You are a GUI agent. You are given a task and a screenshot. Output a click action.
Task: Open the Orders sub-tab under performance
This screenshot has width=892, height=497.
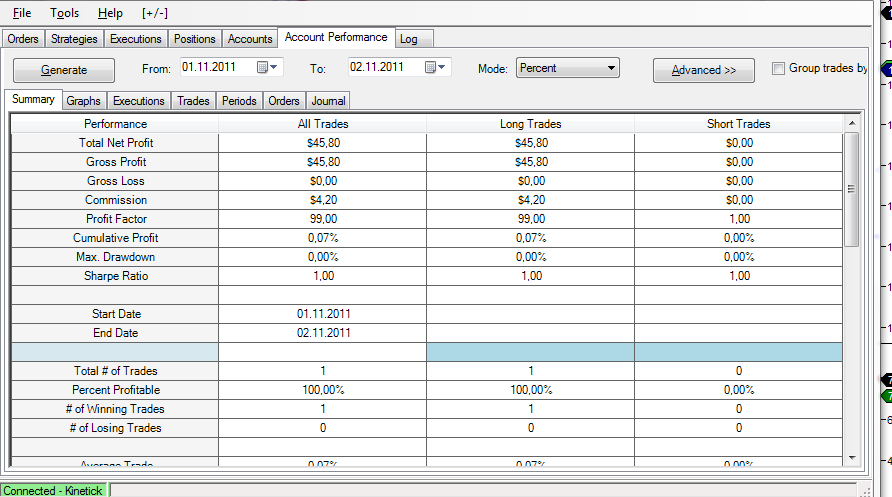coord(283,101)
